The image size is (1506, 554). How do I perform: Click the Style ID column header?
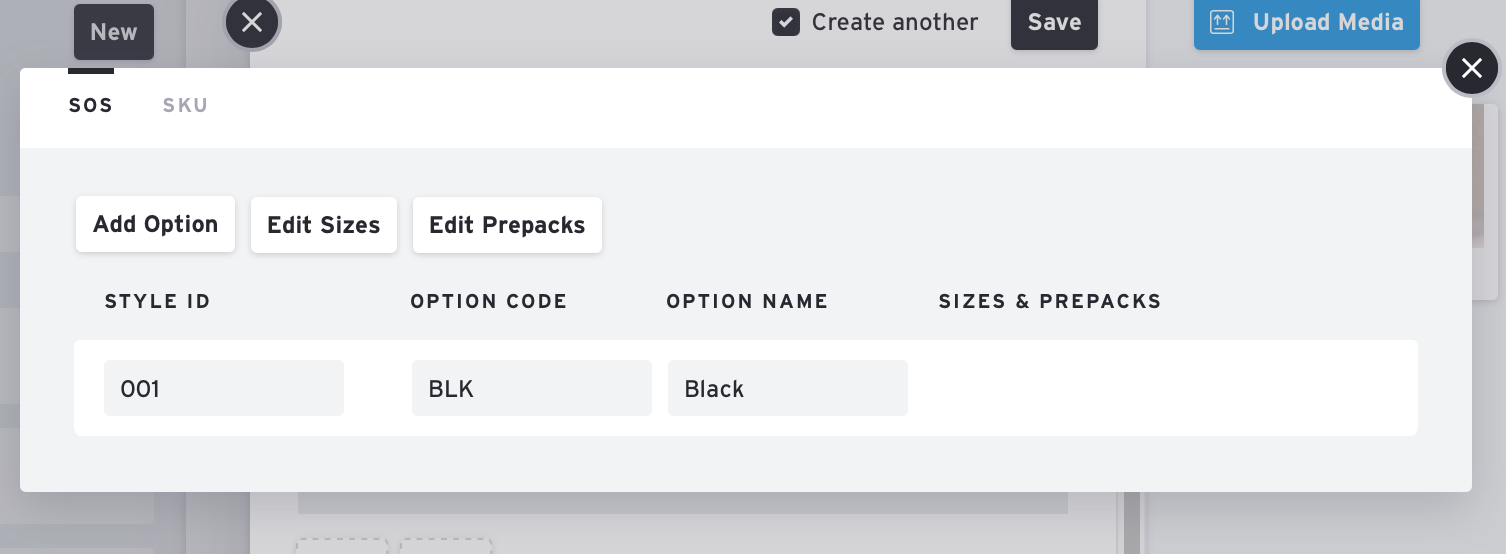pos(157,301)
